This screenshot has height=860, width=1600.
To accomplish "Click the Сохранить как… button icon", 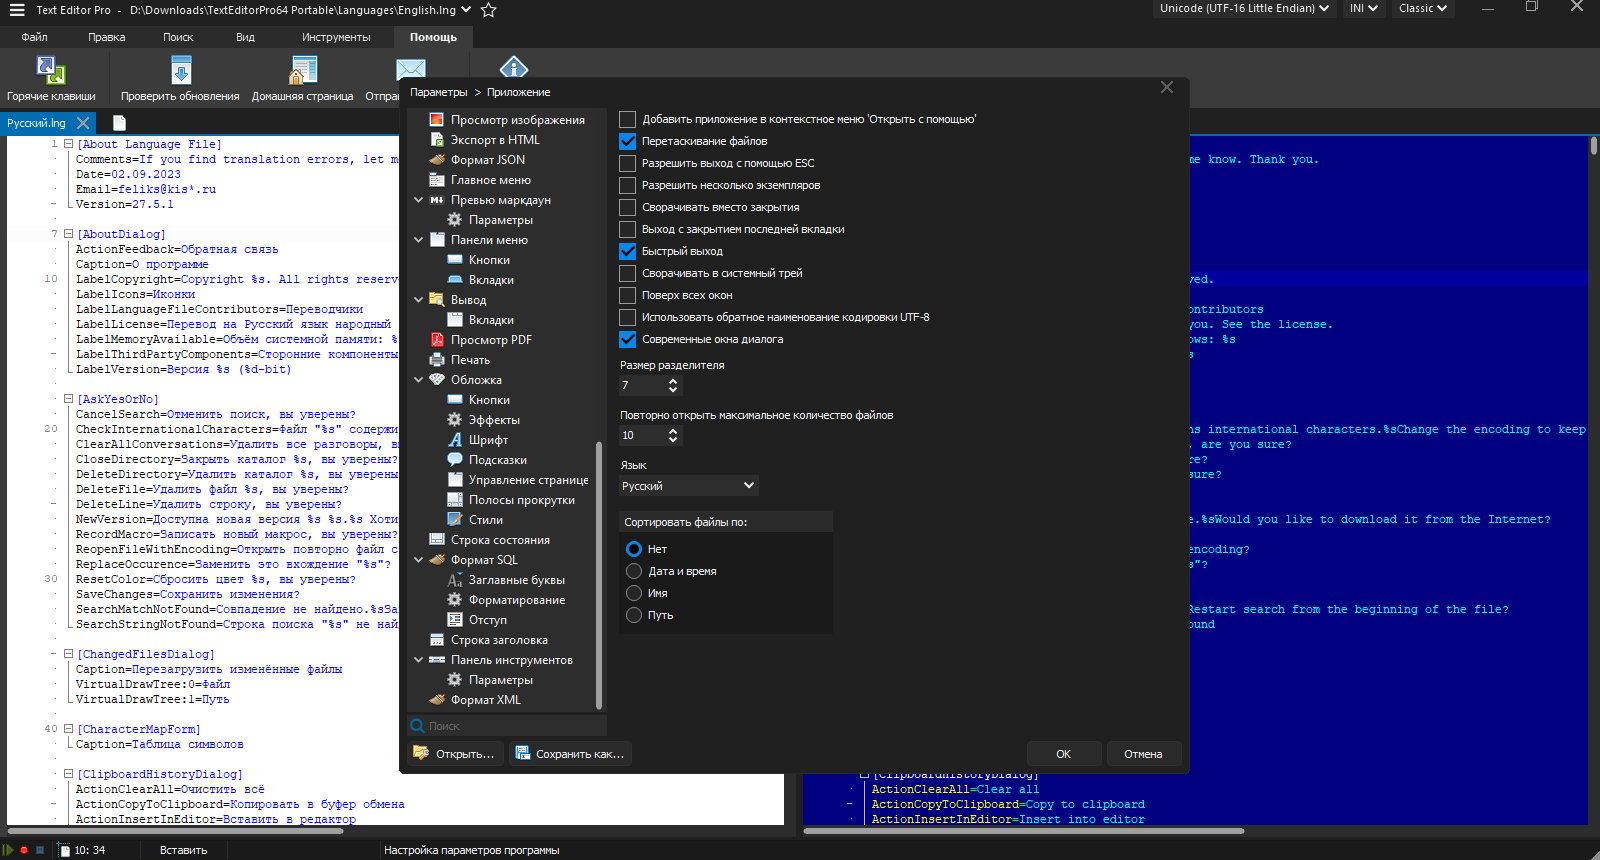I will point(522,754).
